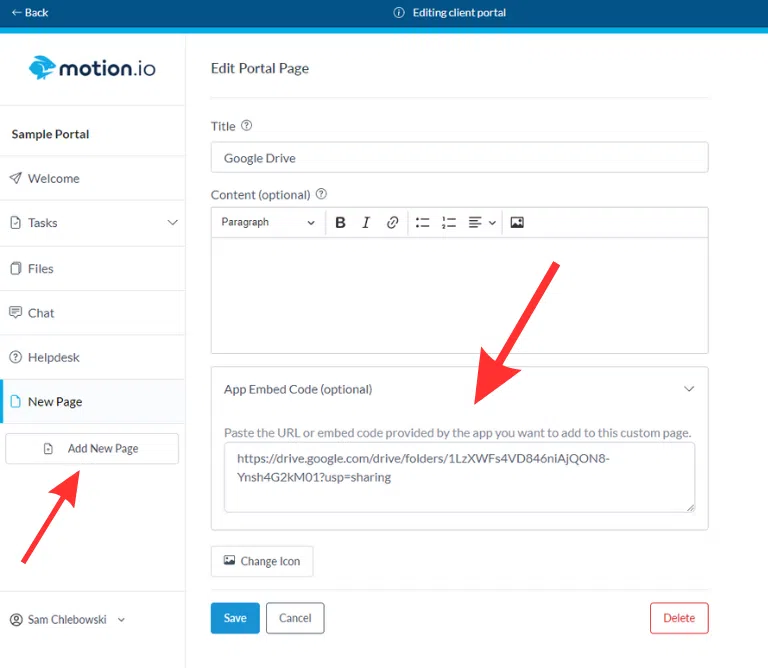Create a numbered list
Screen dimensions: 768x668
pos(449,223)
